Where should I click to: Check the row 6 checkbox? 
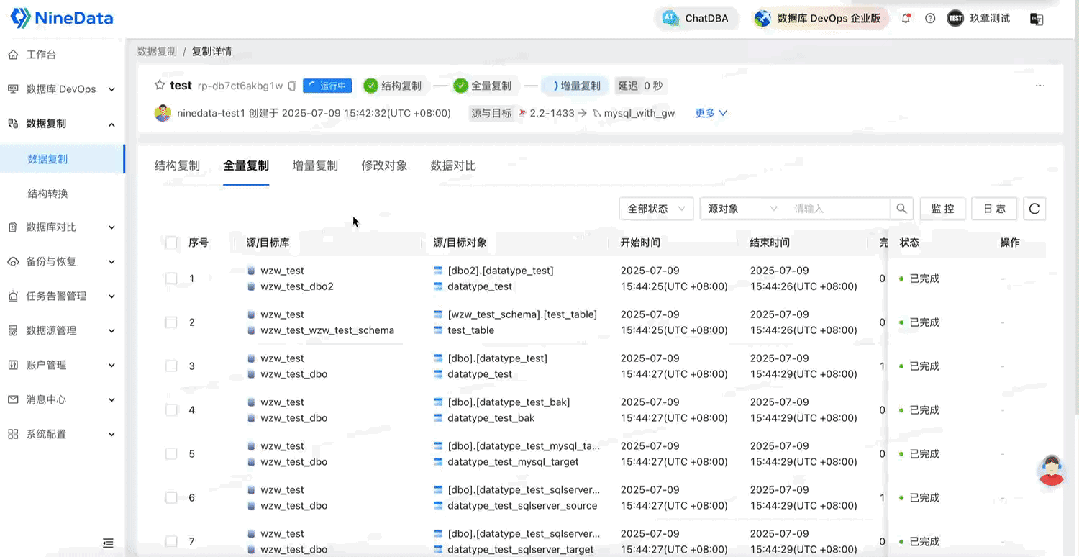click(x=171, y=498)
